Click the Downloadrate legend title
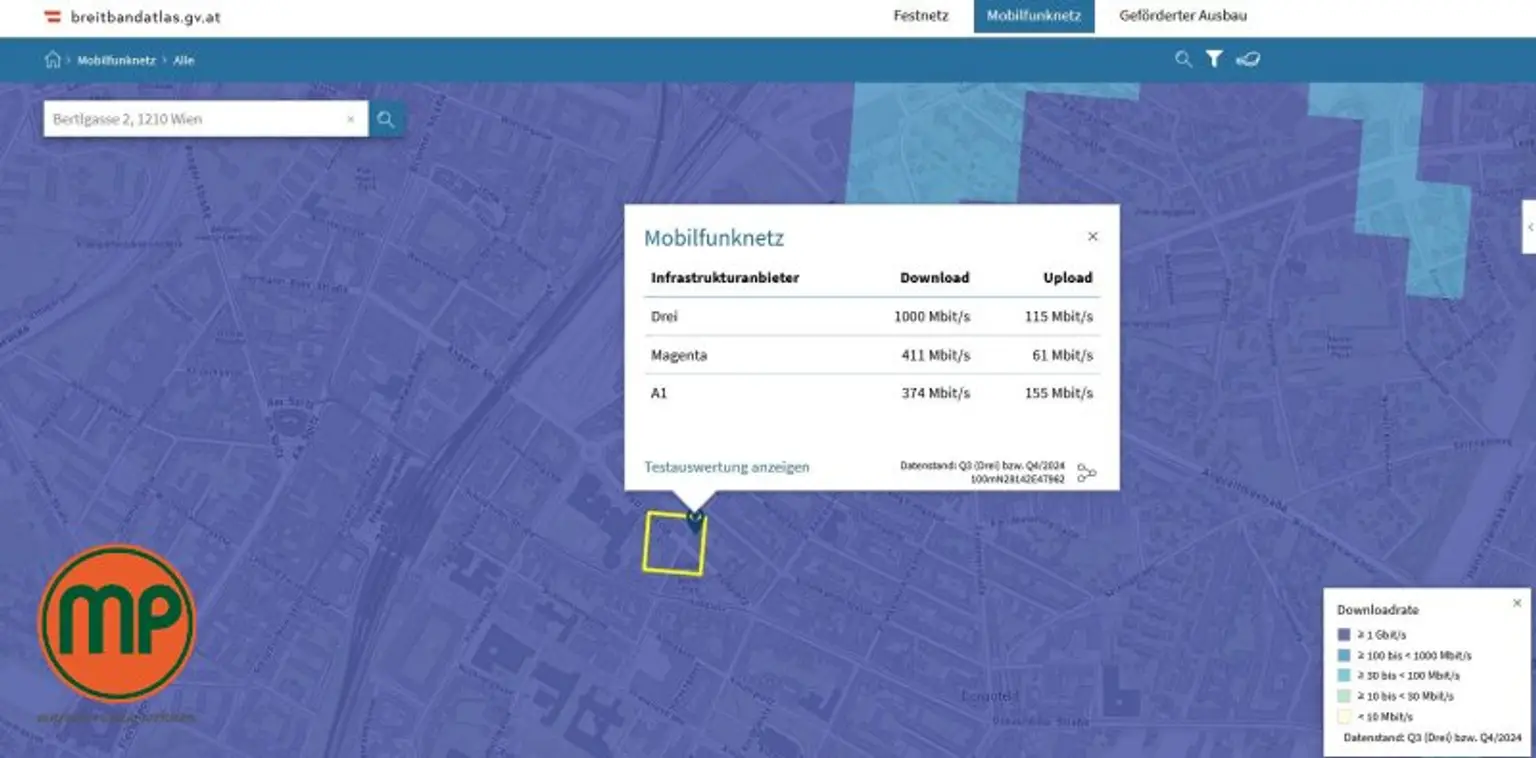 [x=1378, y=609]
